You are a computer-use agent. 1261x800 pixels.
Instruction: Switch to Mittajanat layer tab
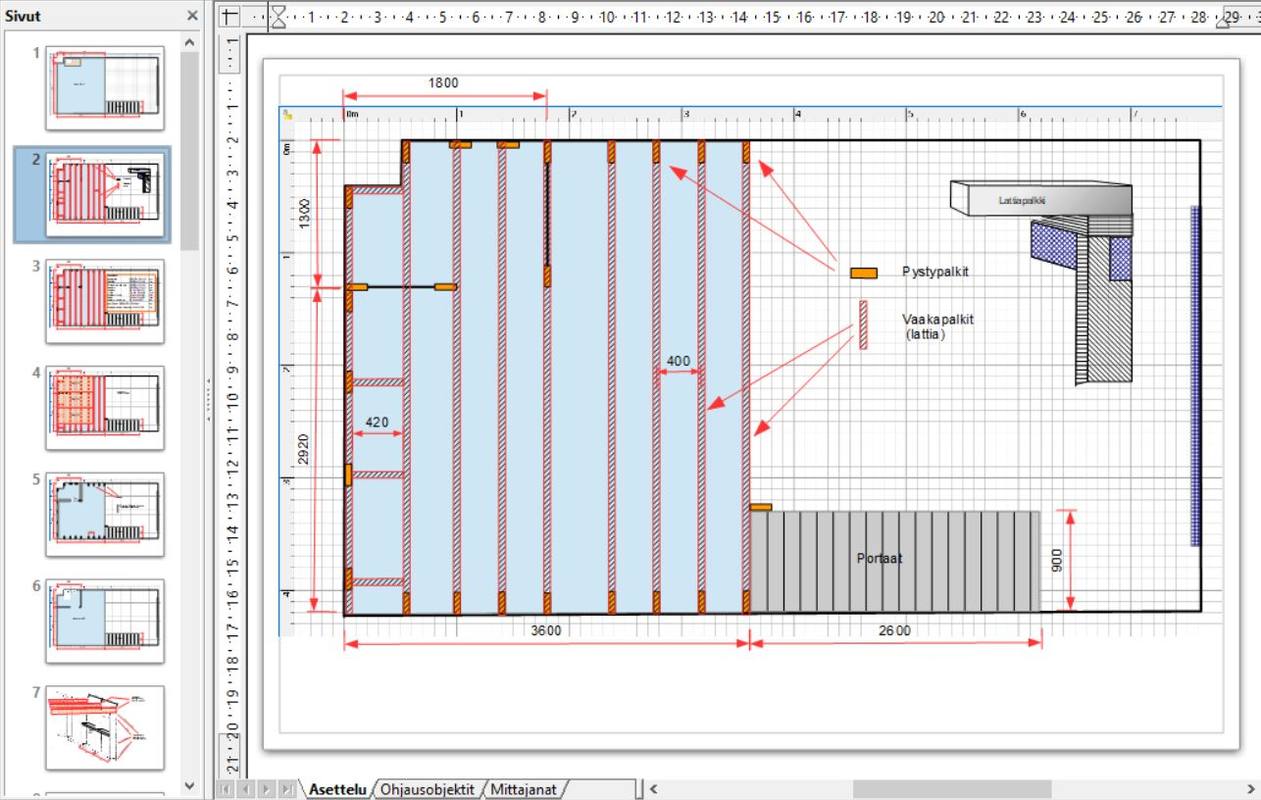click(524, 789)
